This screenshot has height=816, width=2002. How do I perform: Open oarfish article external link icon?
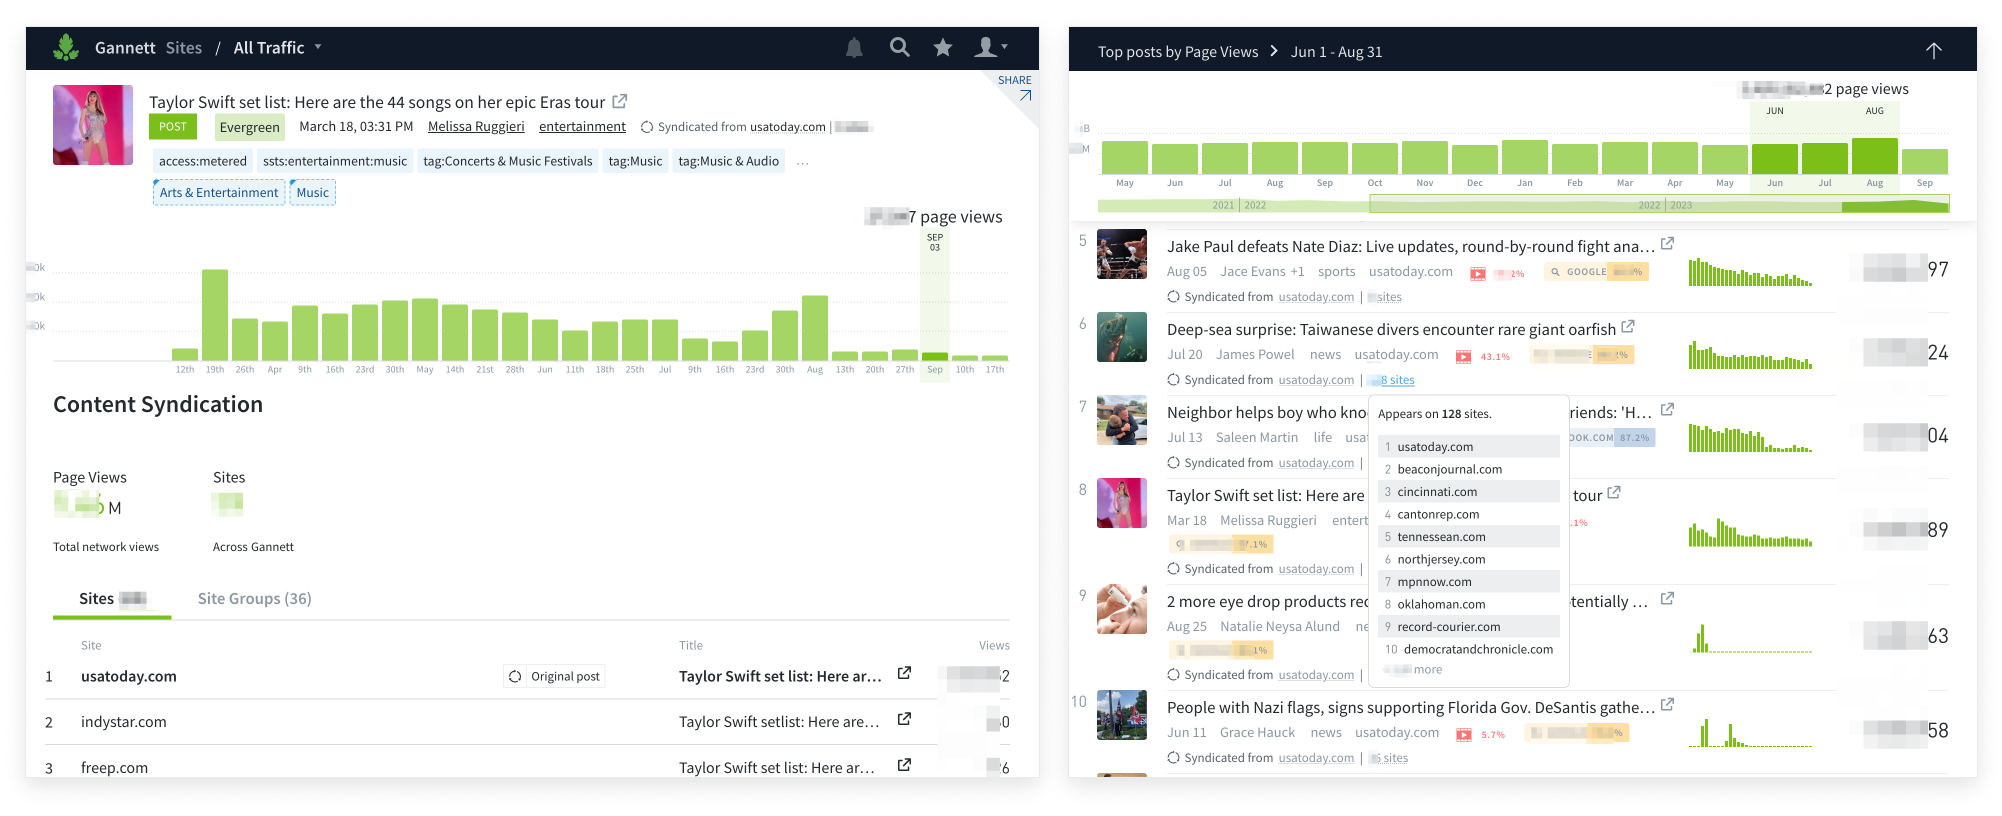[1628, 327]
